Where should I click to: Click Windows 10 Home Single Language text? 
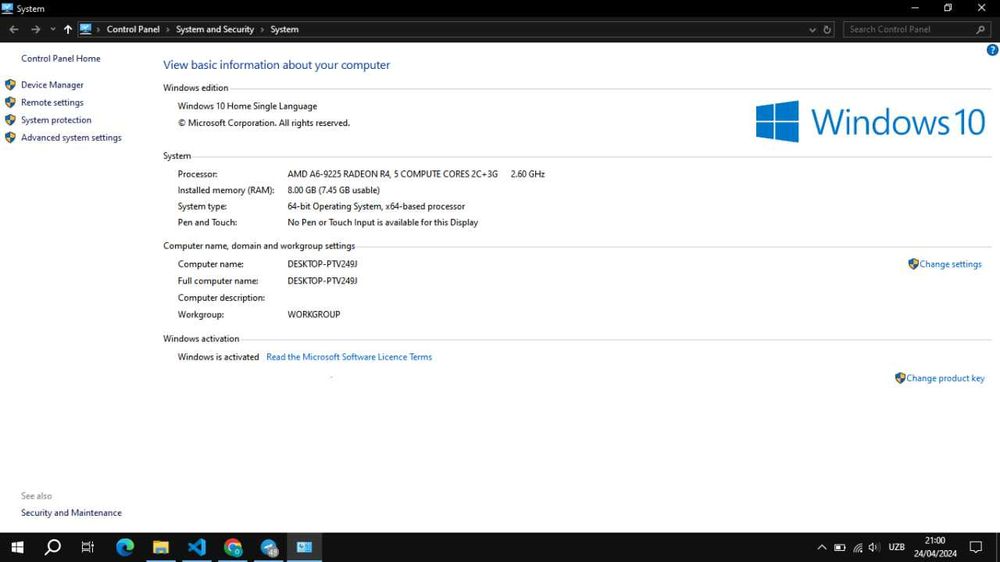(247, 107)
